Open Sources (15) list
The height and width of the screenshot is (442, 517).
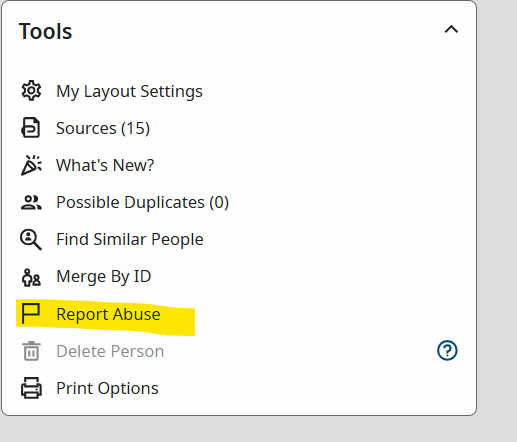(103, 128)
